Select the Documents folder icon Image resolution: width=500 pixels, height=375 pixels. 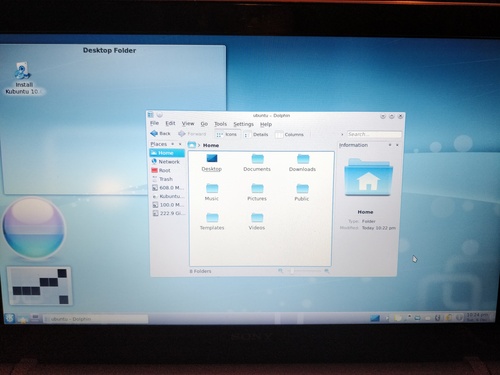coord(257,162)
